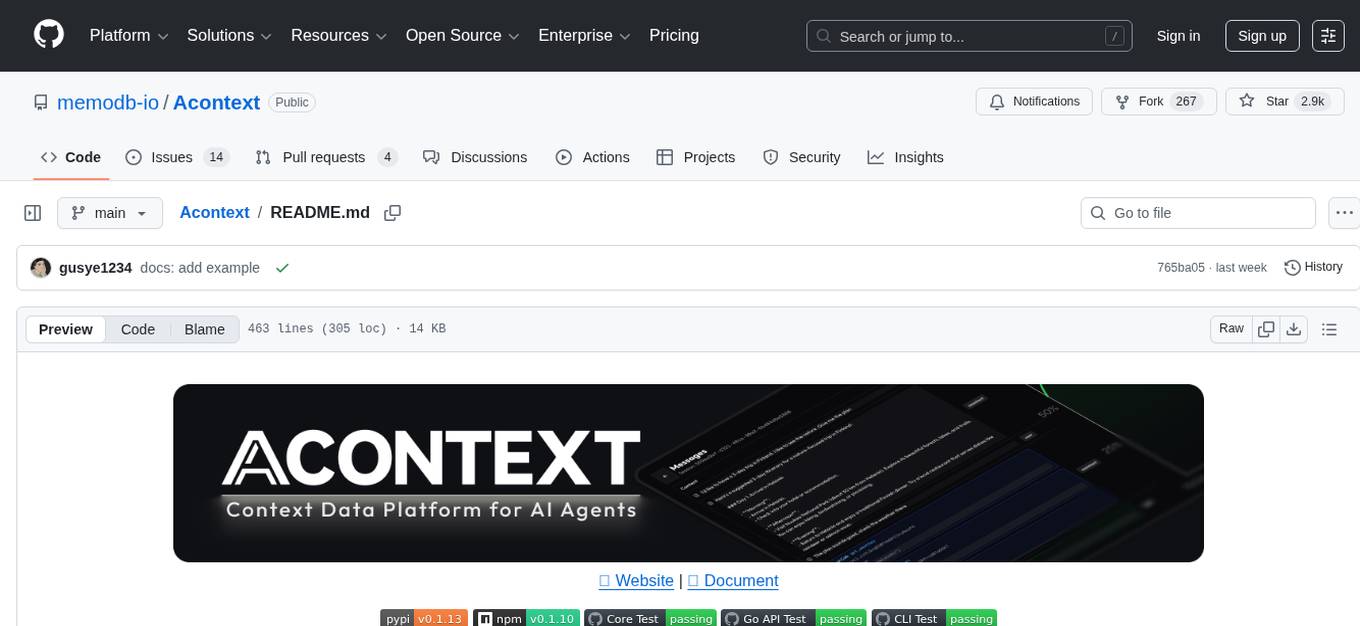Download the raw README file
The height and width of the screenshot is (626, 1360).
pos(1294,328)
